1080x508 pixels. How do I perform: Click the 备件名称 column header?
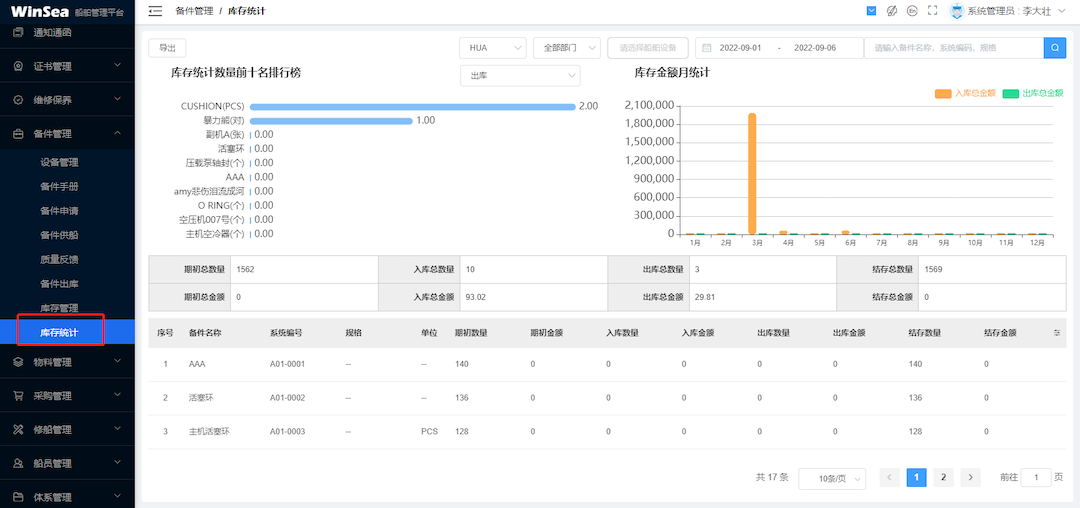[x=205, y=332]
